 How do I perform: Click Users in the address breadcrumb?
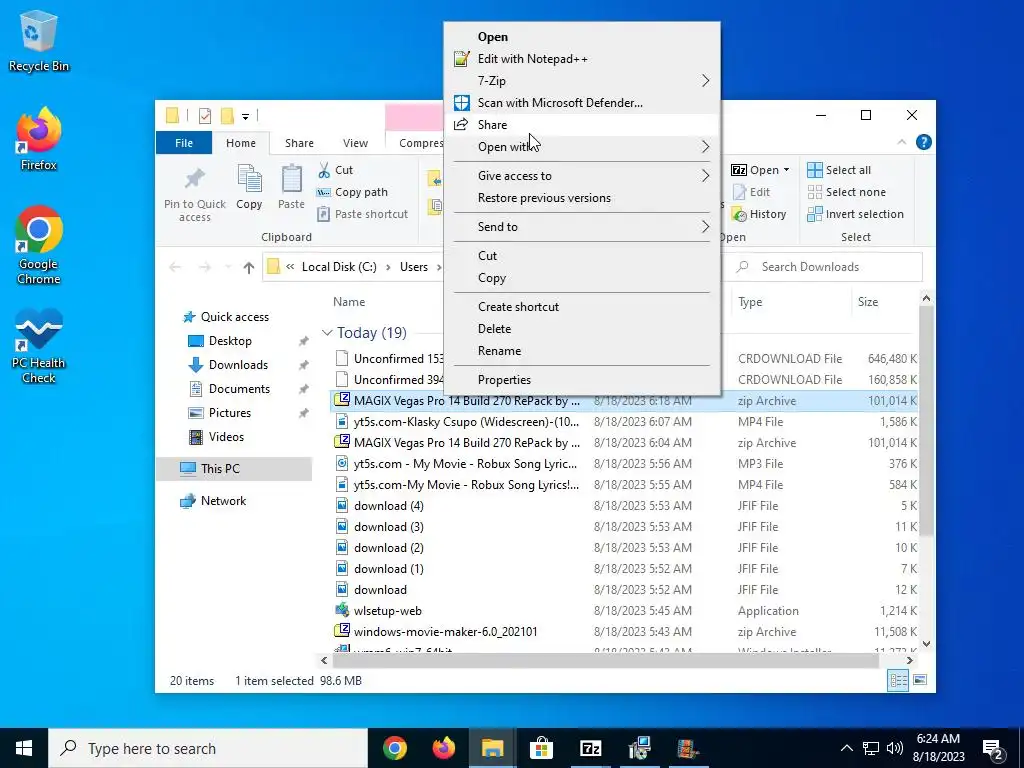[x=413, y=267]
